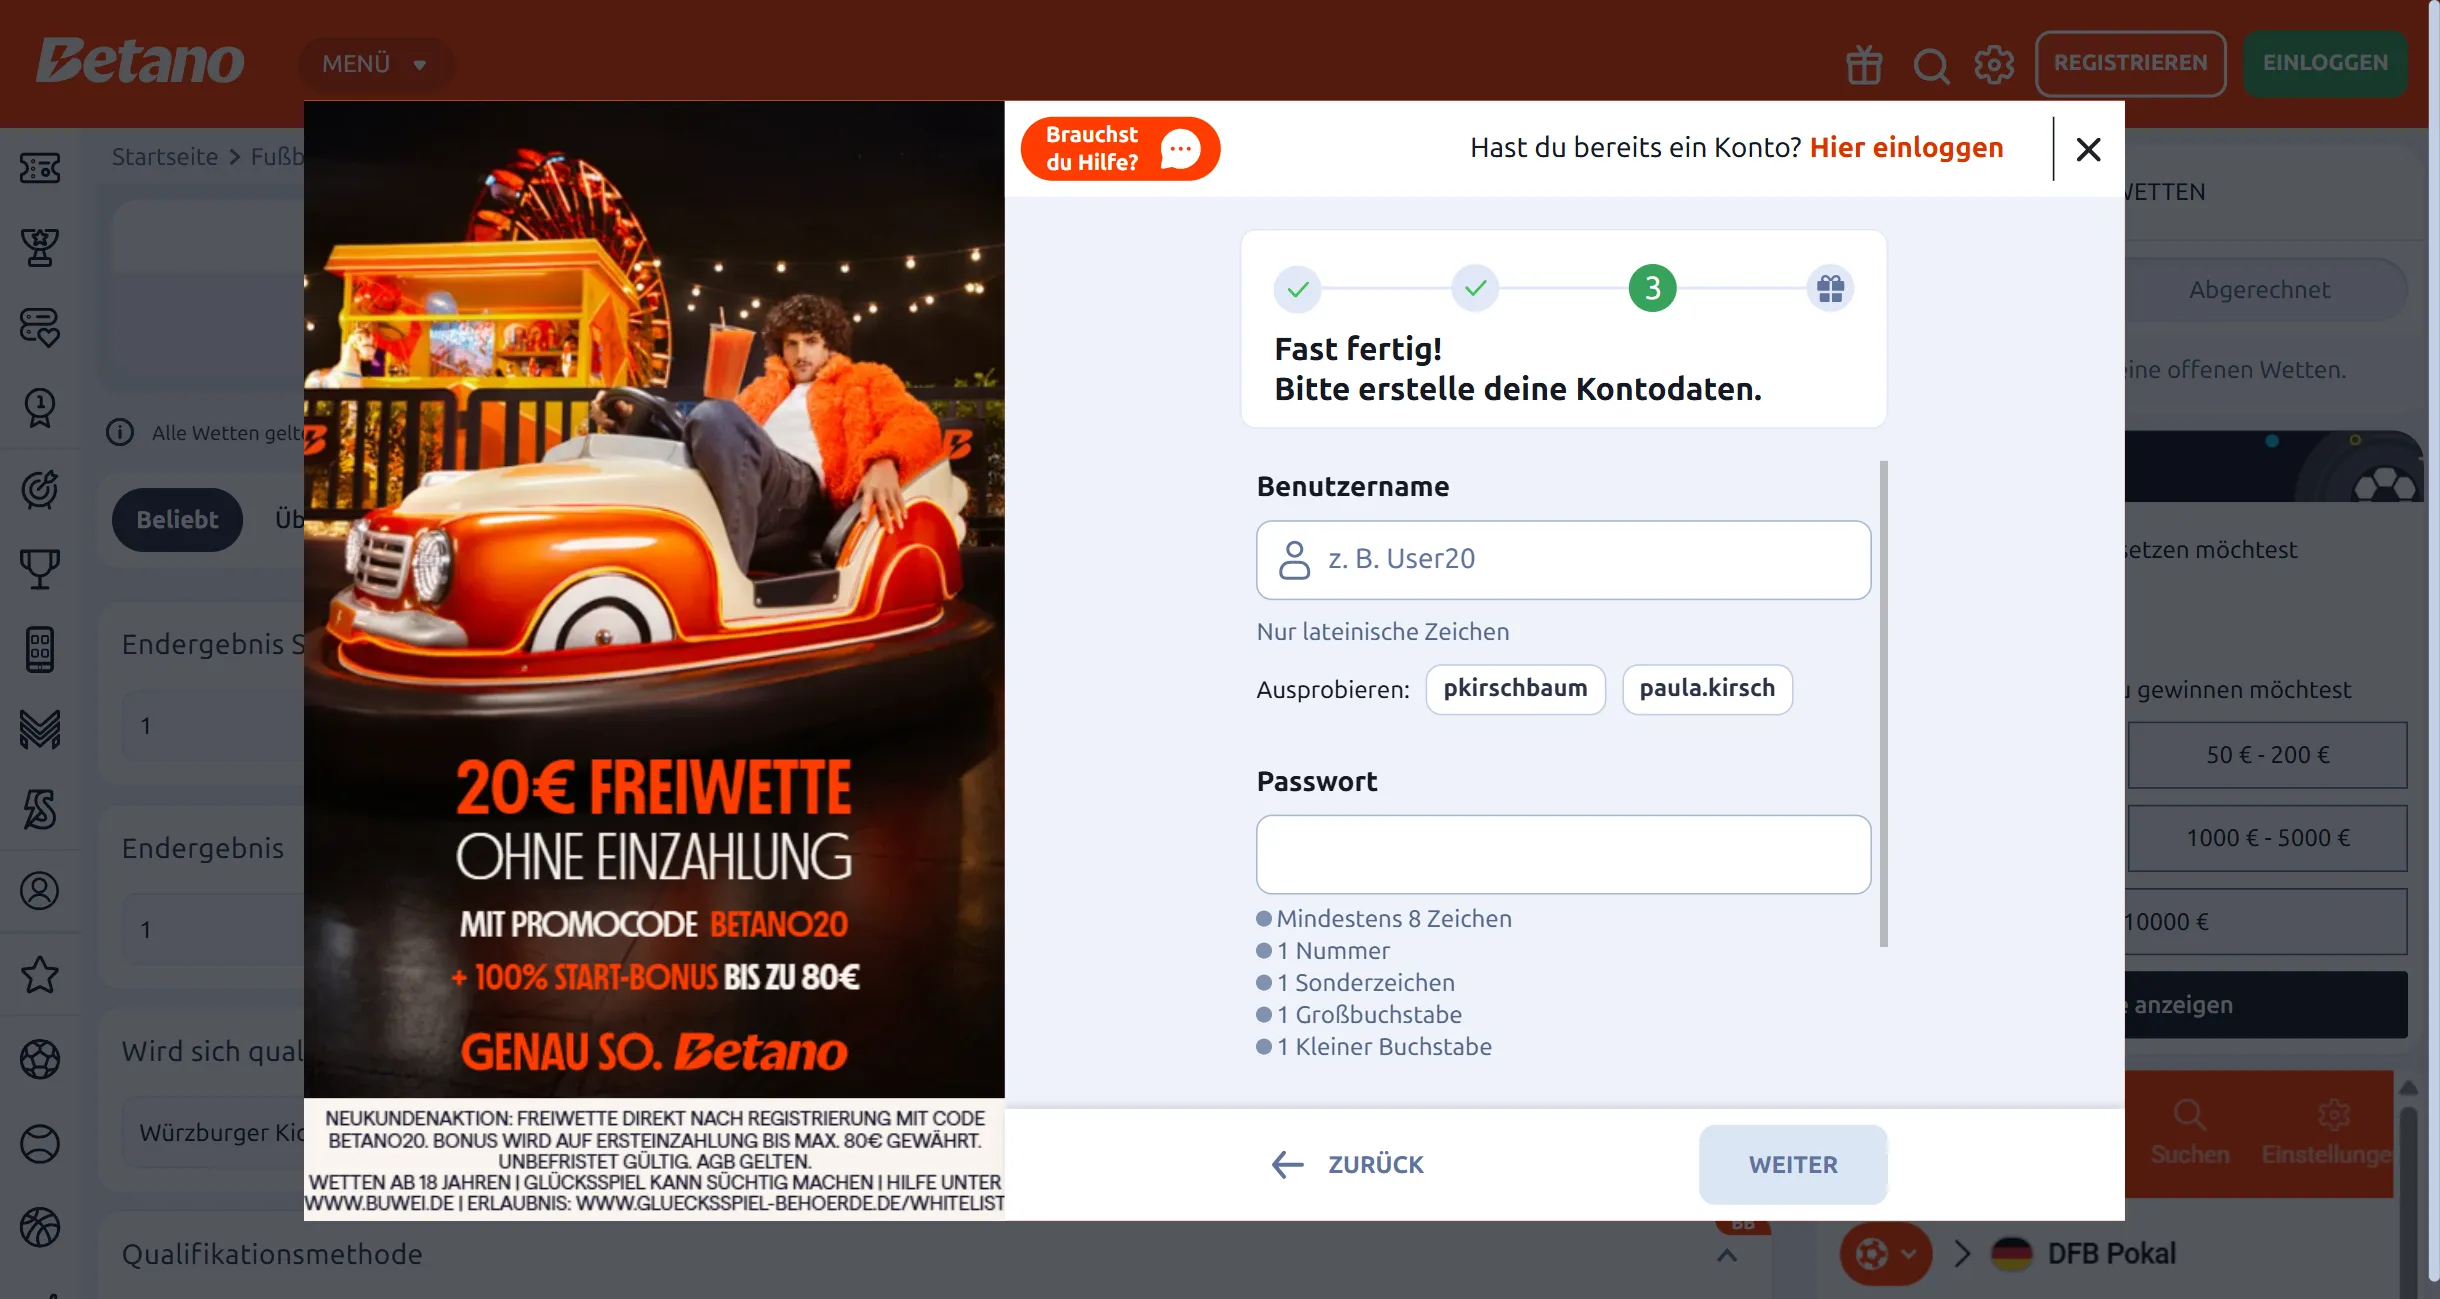Screen dimensions: 2440x1299
Task: Click the ZURÜCK back button
Action: [1347, 1165]
